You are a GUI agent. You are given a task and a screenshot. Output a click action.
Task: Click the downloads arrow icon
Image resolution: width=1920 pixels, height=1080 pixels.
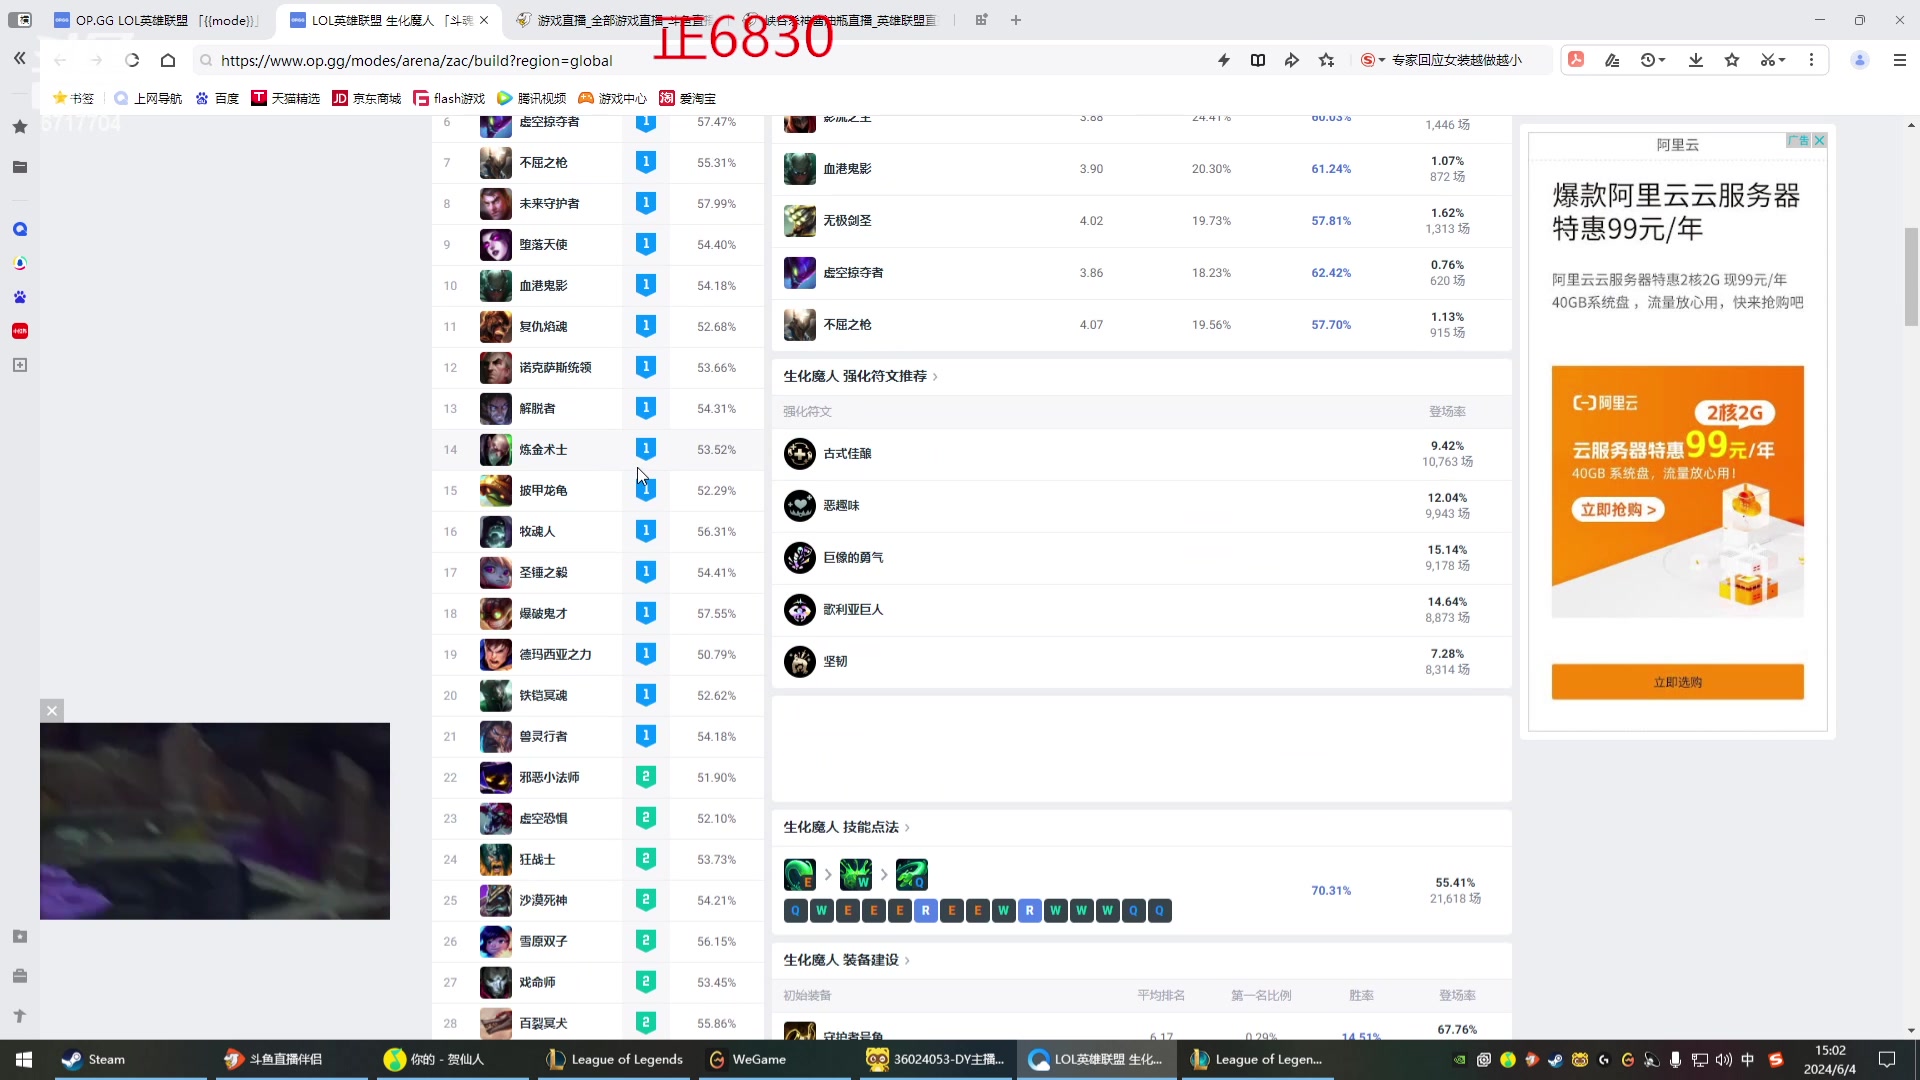point(1696,60)
